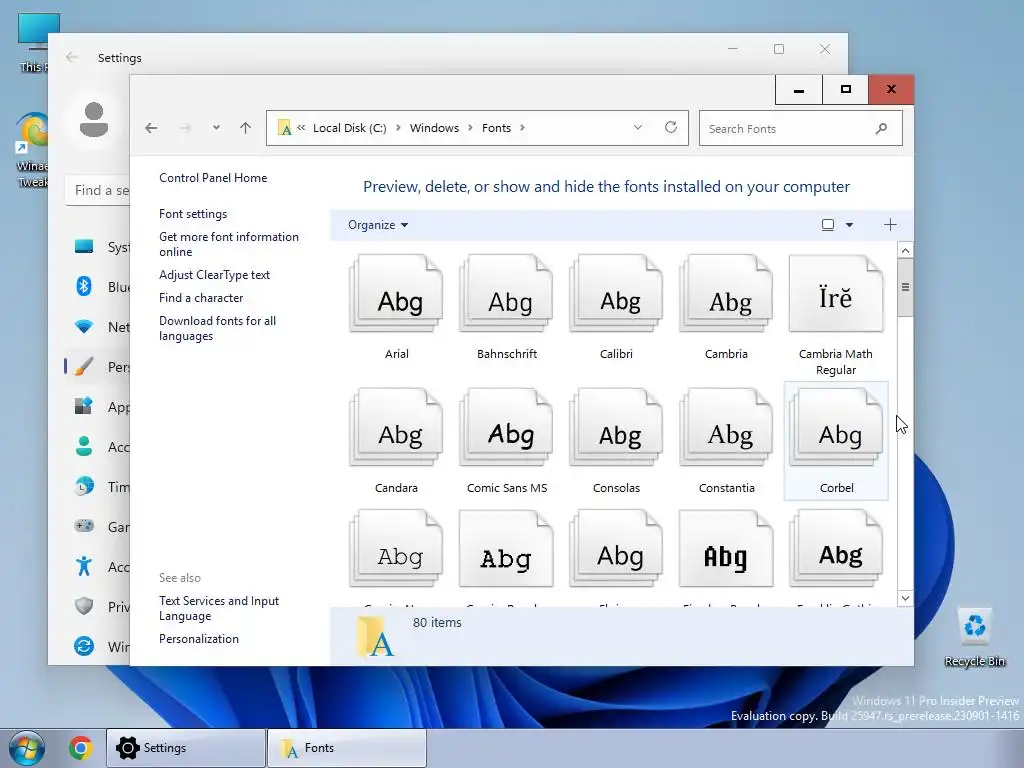Select the Bahnschrift font icon

(x=507, y=294)
